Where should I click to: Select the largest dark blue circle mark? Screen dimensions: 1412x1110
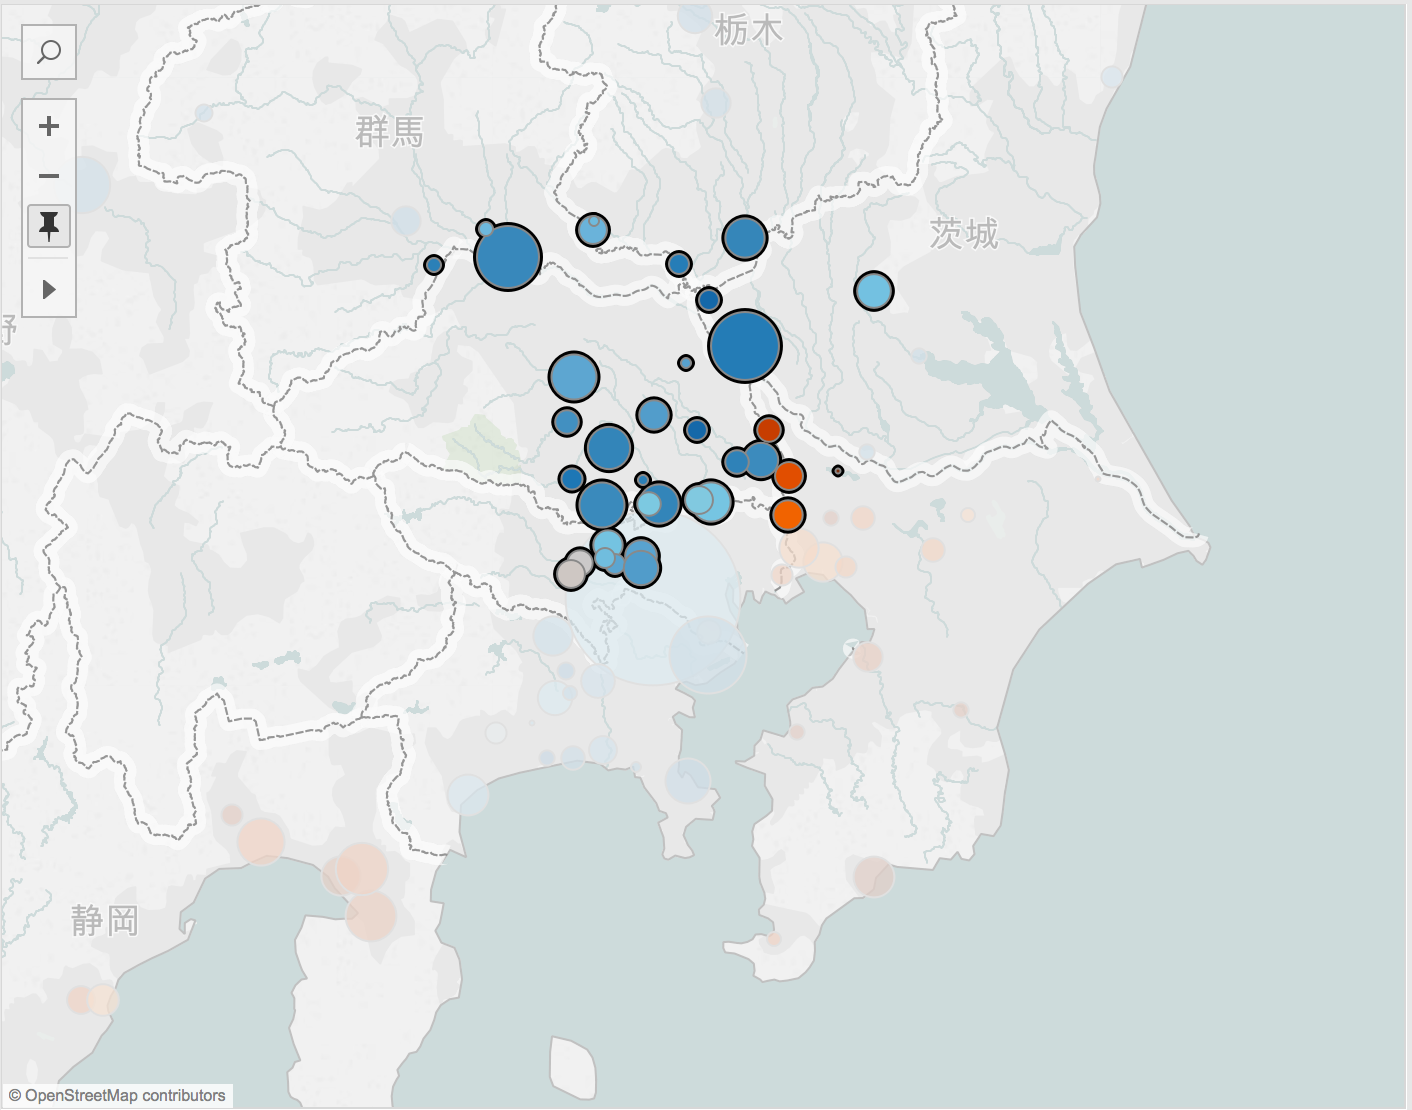pos(745,346)
